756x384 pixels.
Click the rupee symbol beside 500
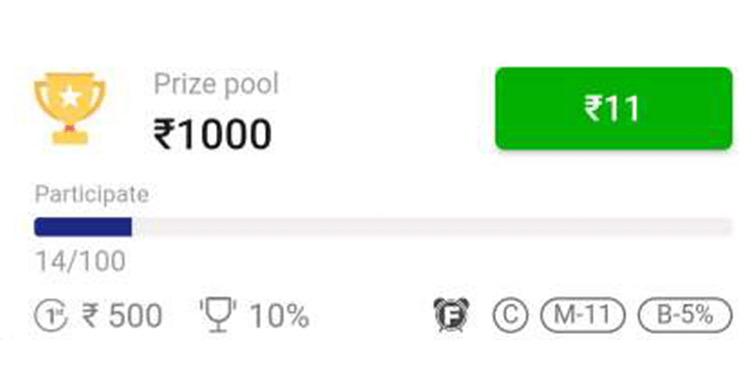pos(90,316)
